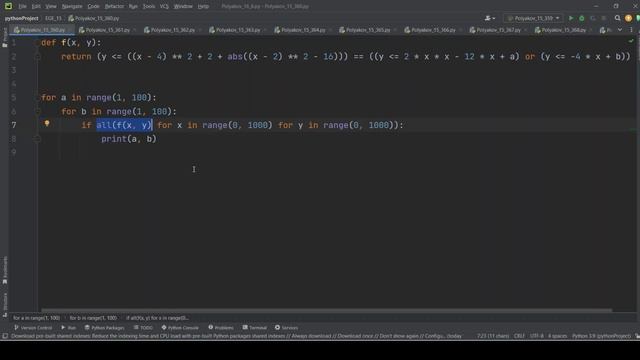The height and width of the screenshot is (360, 640).
Task: Open Python Packages tool window
Action: [104, 328]
